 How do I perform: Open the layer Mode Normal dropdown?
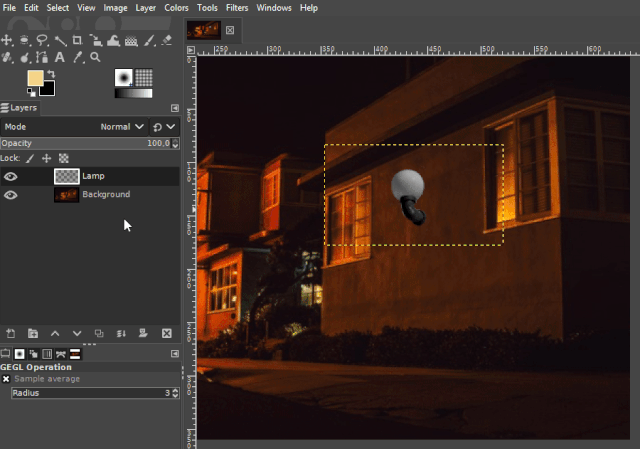(x=74, y=127)
